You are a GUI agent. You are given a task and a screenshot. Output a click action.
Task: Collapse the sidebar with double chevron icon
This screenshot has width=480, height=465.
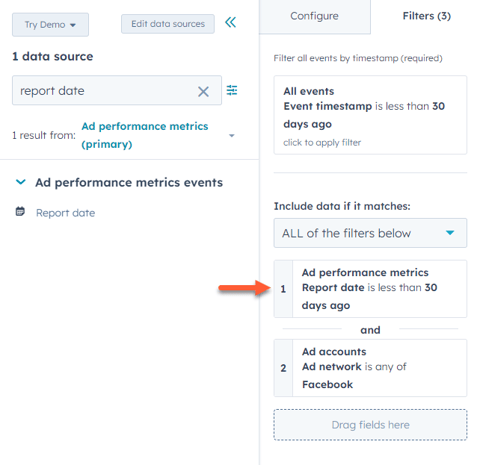point(230,23)
